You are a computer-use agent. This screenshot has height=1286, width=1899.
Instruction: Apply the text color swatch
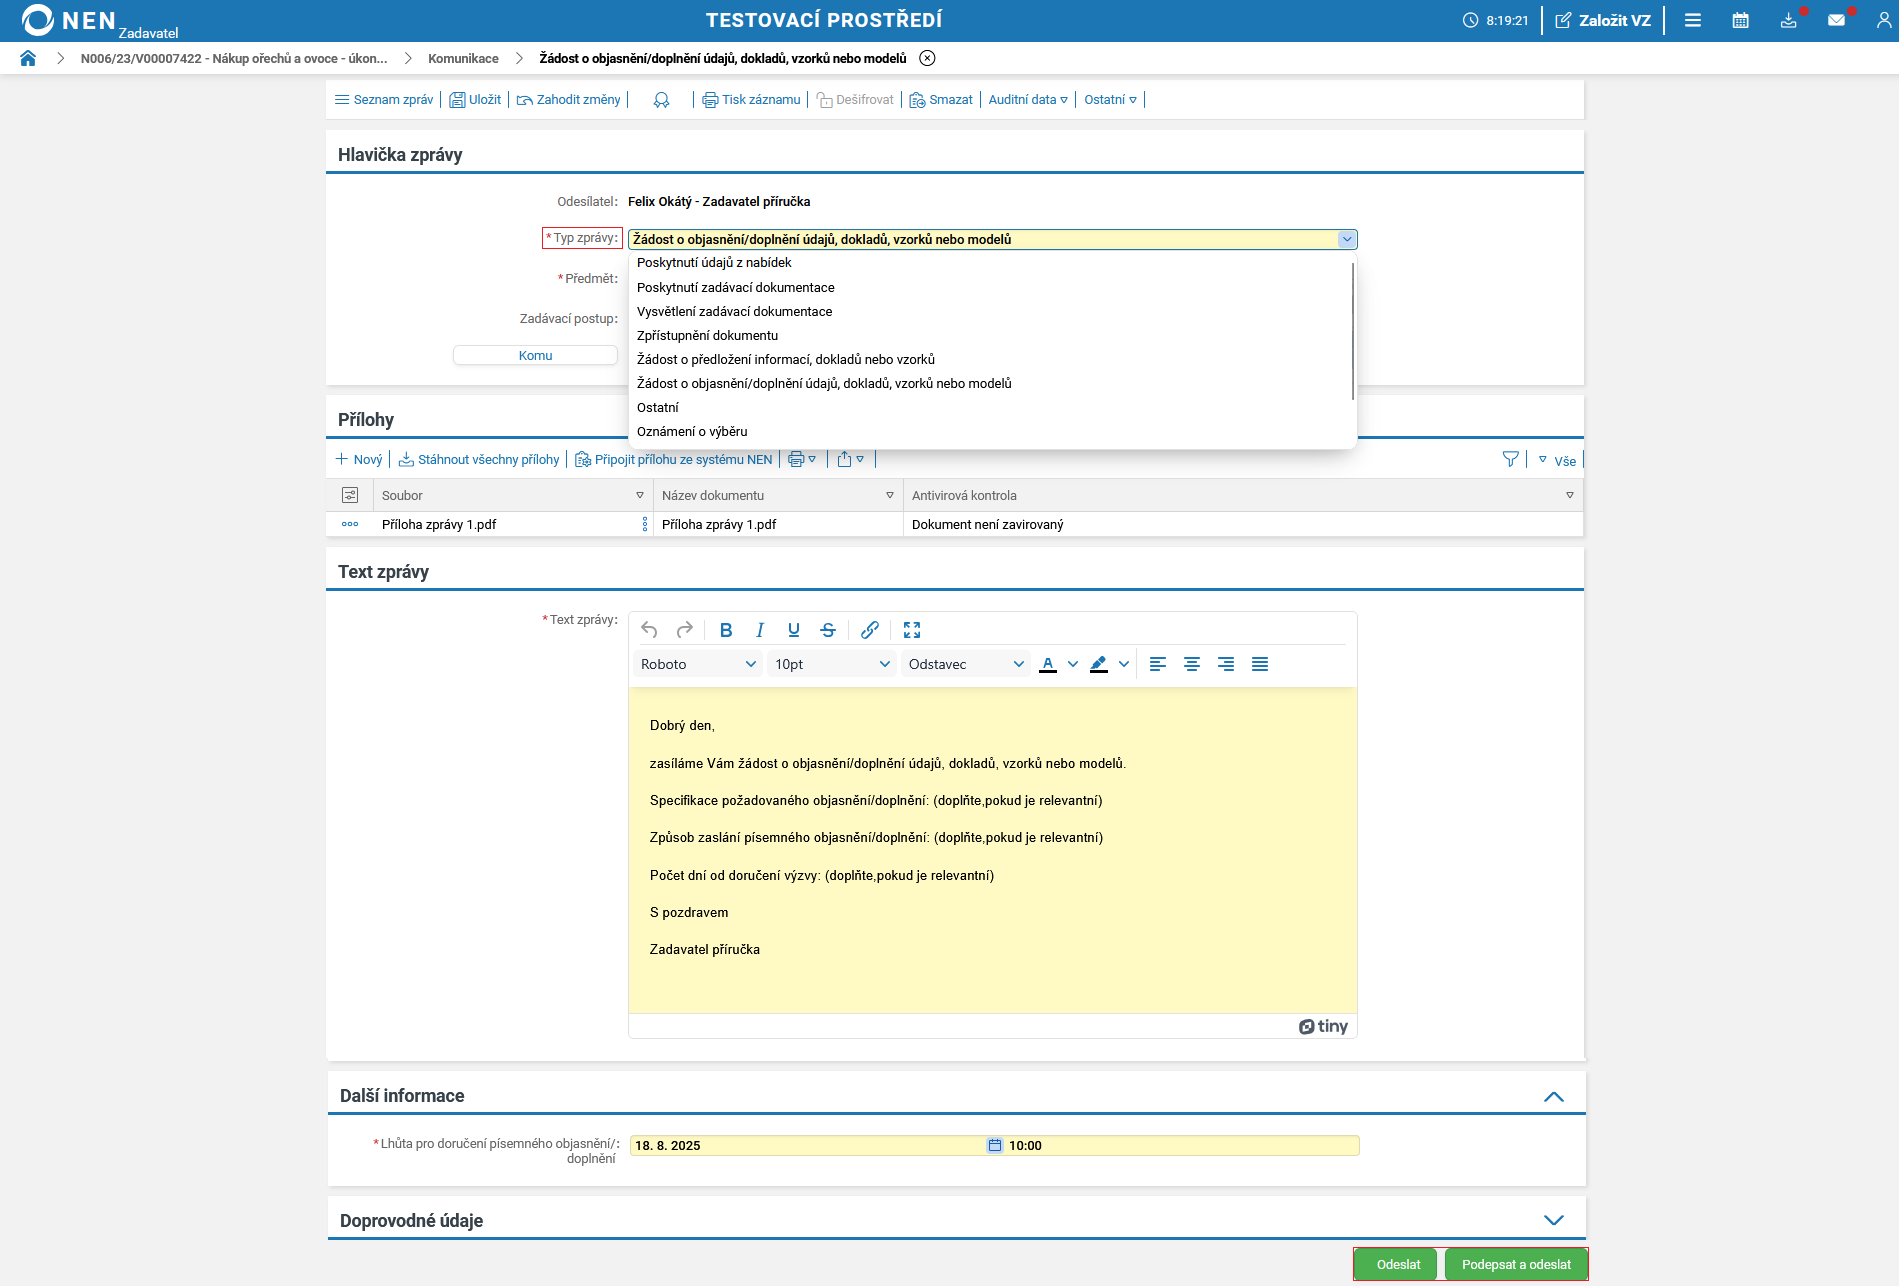[x=1048, y=664]
